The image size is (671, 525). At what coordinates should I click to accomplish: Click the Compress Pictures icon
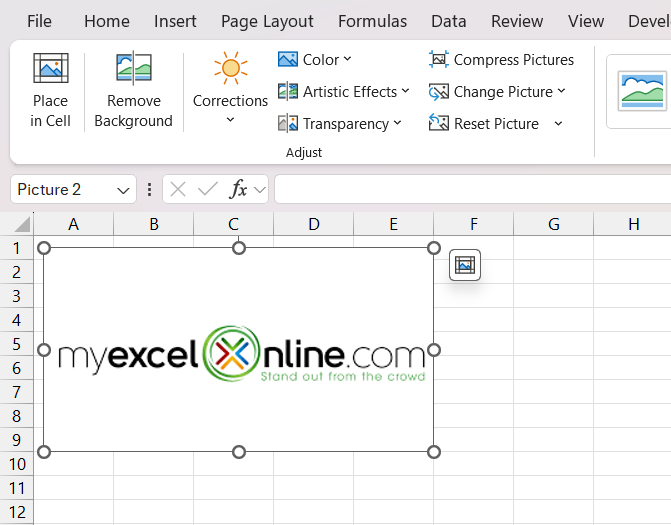[x=439, y=59]
